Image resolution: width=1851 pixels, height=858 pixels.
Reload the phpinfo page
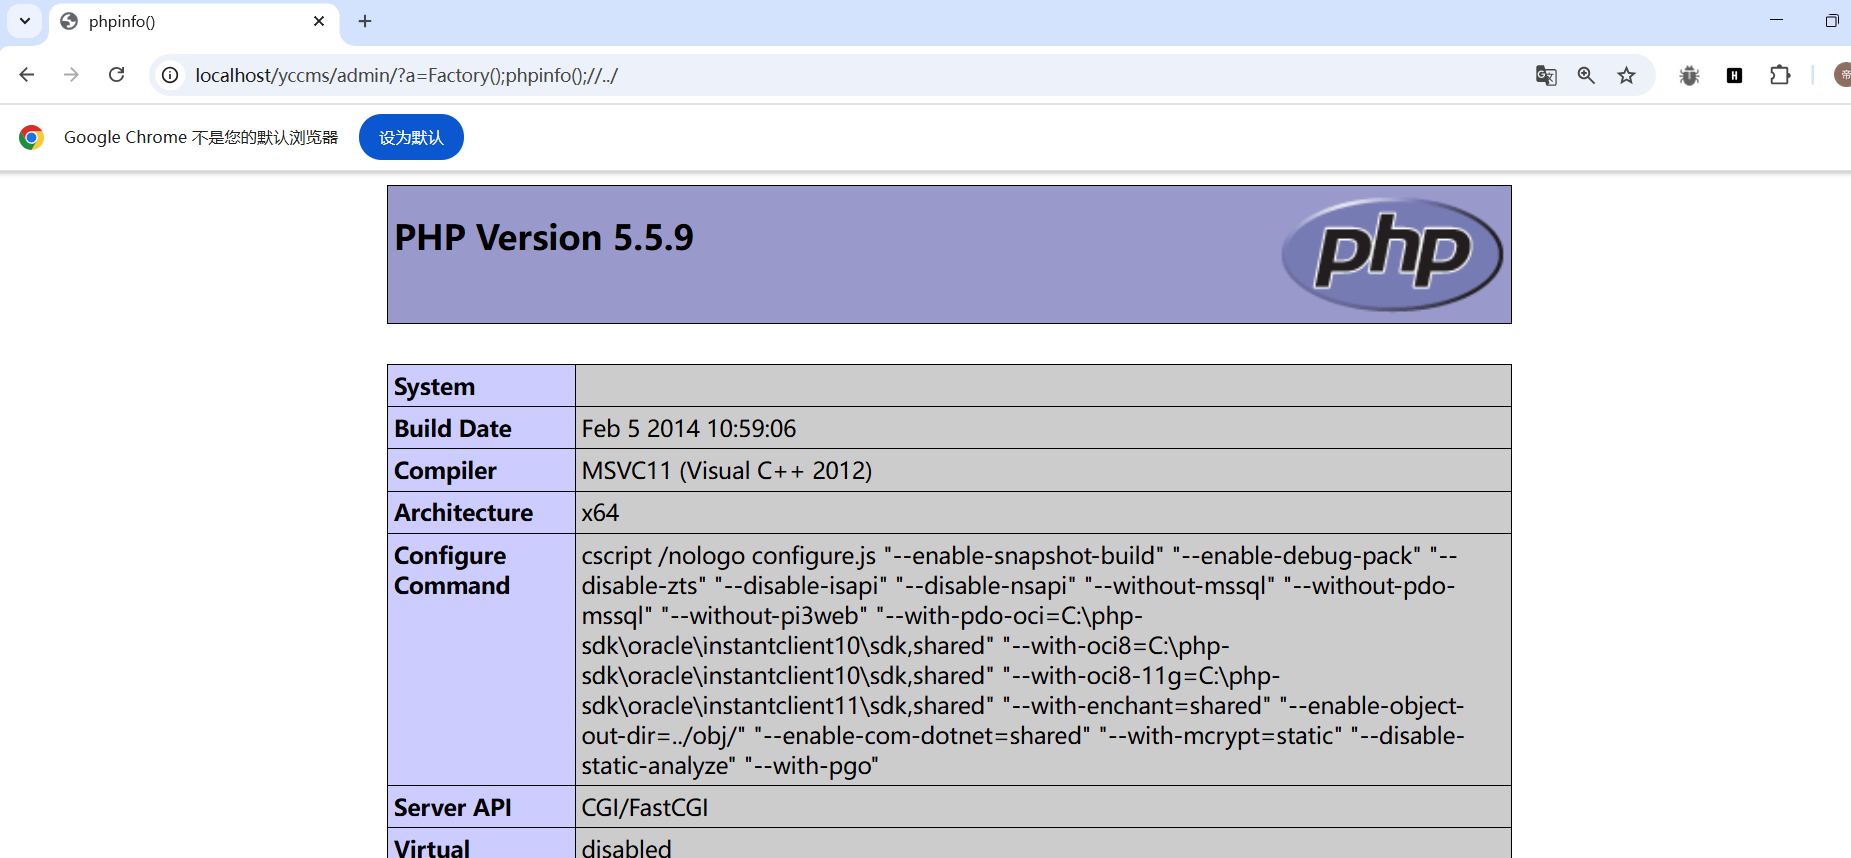tap(117, 75)
